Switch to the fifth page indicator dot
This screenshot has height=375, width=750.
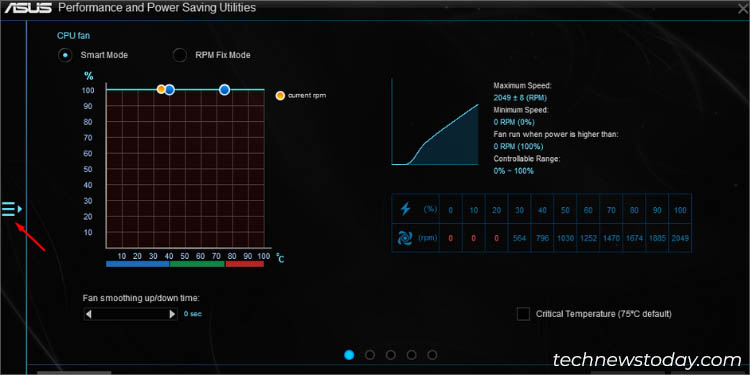click(432, 355)
